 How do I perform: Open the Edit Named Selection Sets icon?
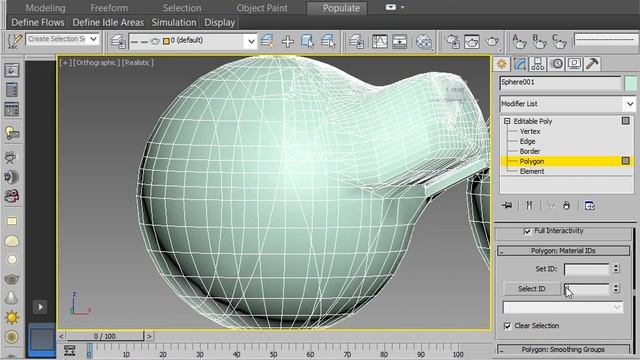(x=14, y=41)
